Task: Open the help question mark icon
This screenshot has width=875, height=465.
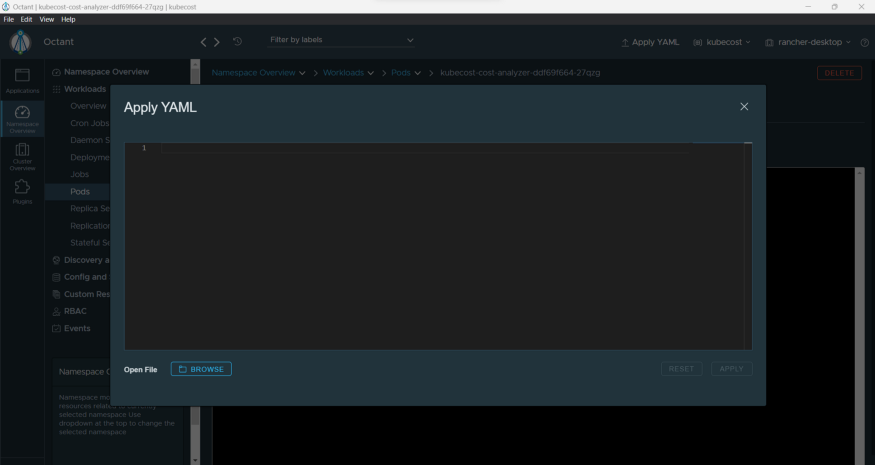Action: [x=864, y=41]
